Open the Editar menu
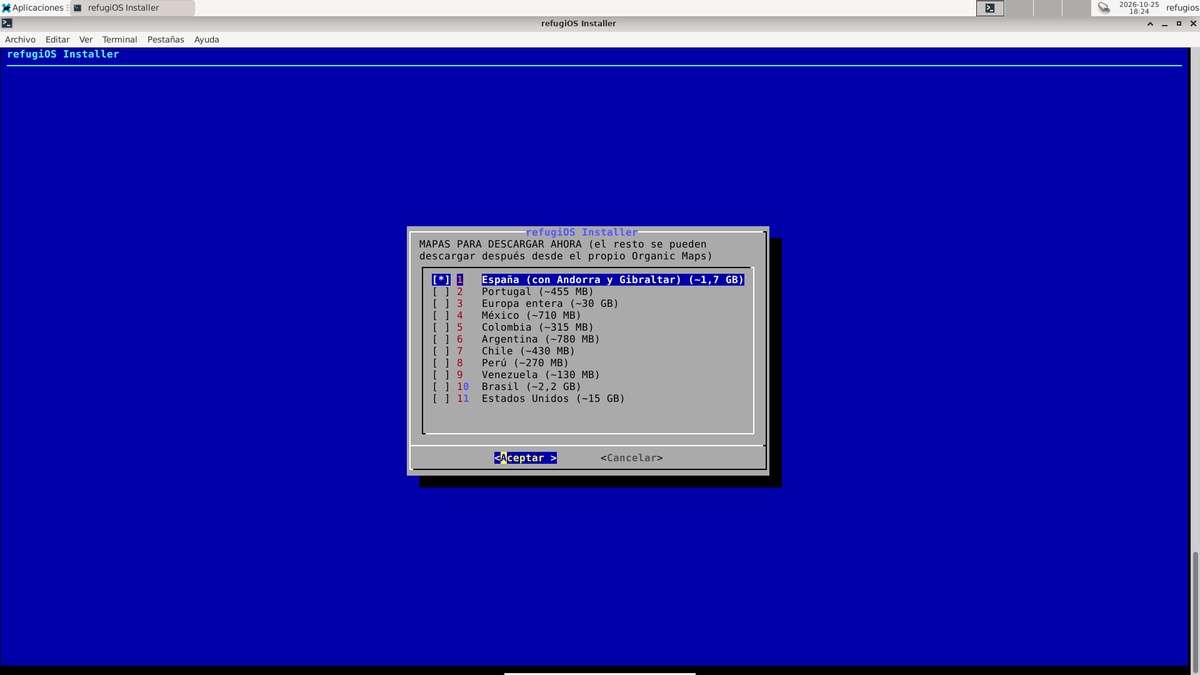 point(57,40)
